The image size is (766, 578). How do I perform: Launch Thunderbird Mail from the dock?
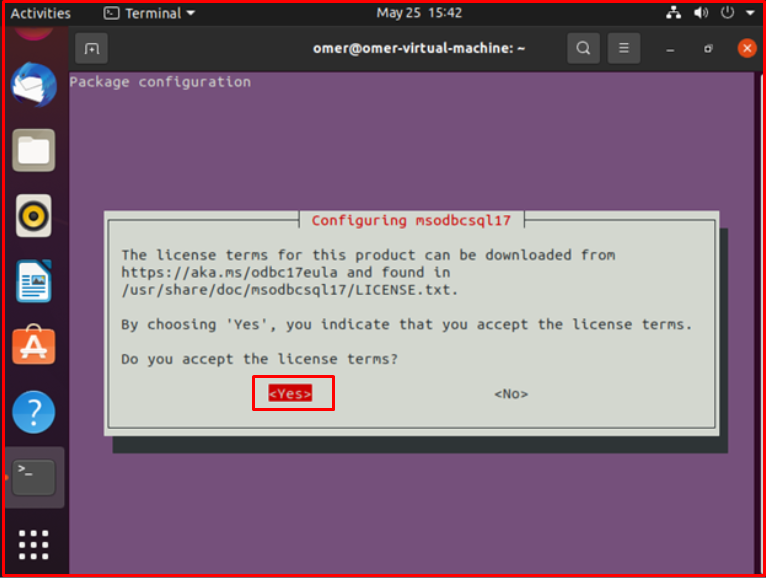coord(33,85)
